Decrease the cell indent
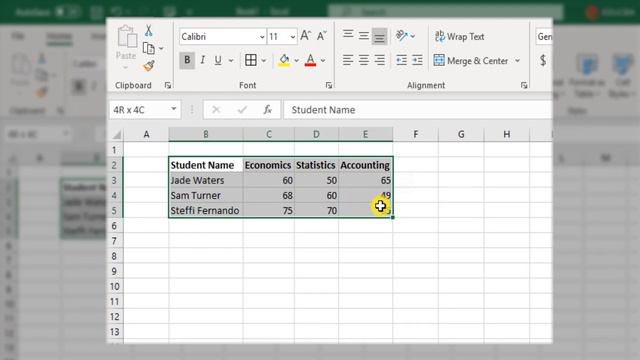The width and height of the screenshot is (640, 360). [x=402, y=60]
